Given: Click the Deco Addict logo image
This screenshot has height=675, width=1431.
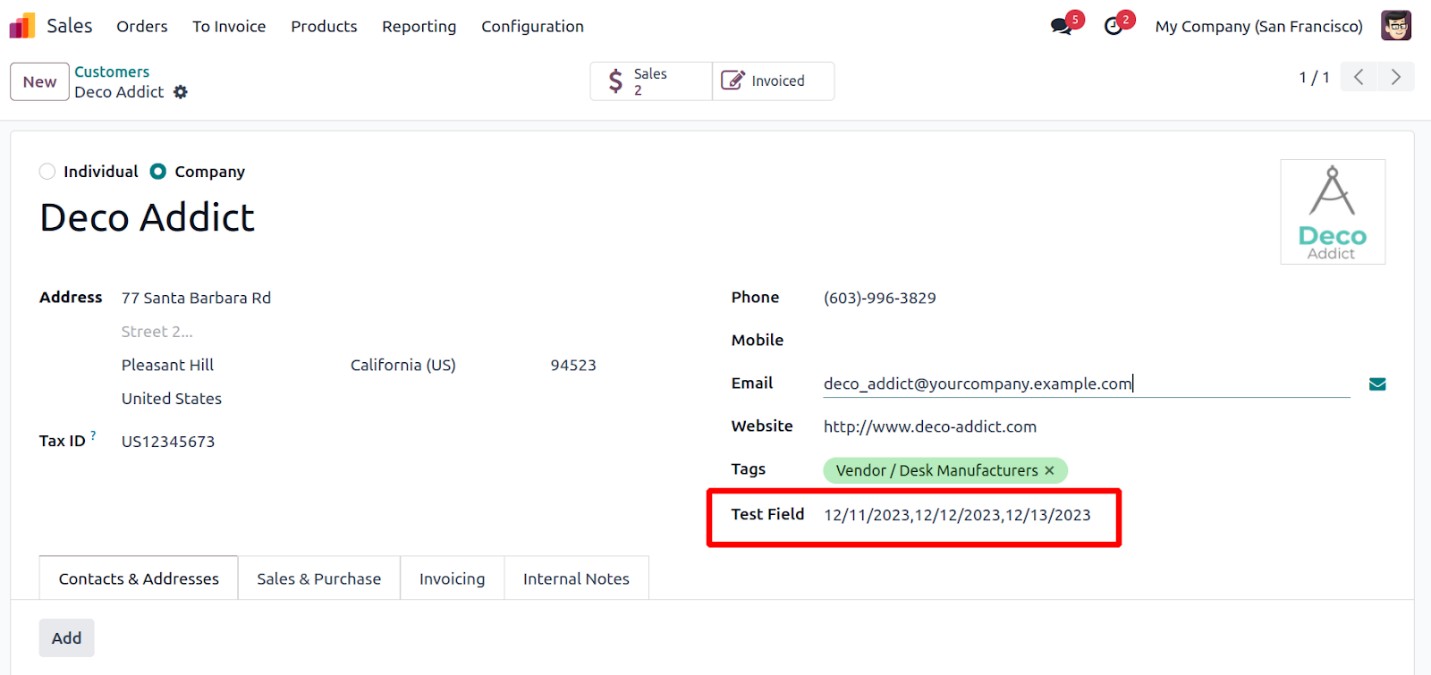Looking at the screenshot, I should coord(1332,212).
